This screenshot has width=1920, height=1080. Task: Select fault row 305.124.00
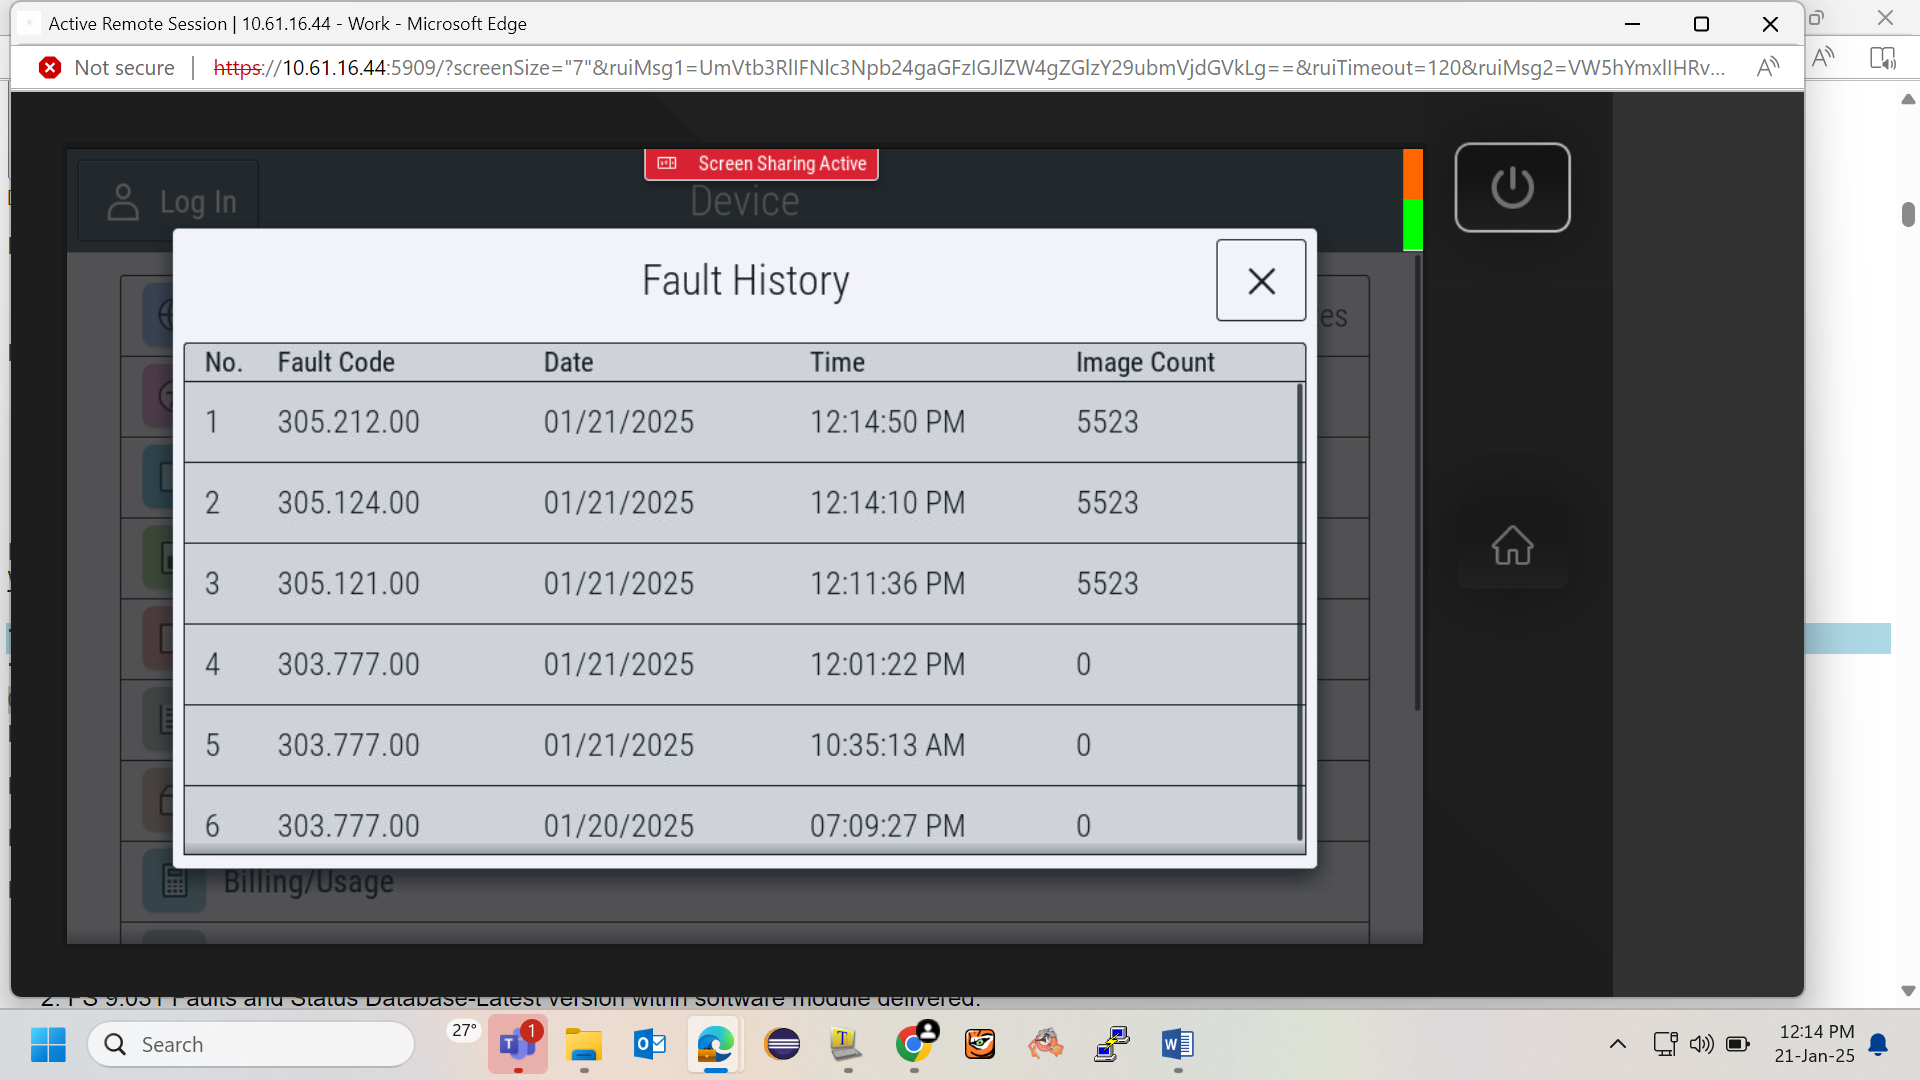(741, 503)
